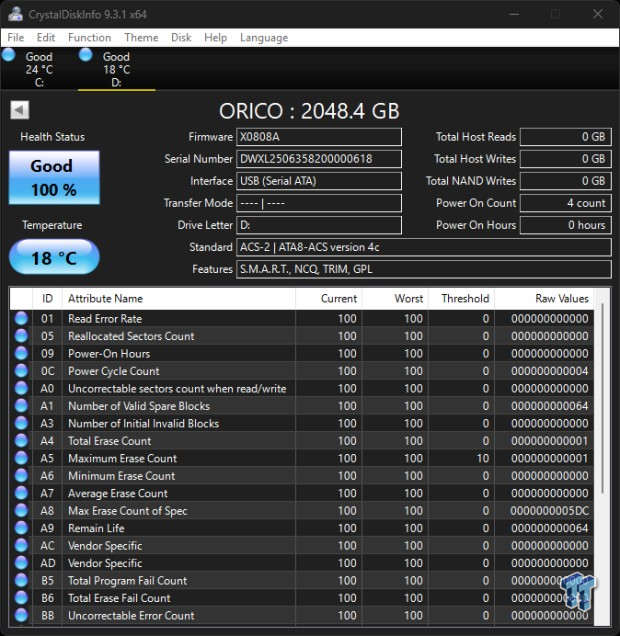Open the Edit menu
The height and width of the screenshot is (636, 620).
tap(45, 37)
